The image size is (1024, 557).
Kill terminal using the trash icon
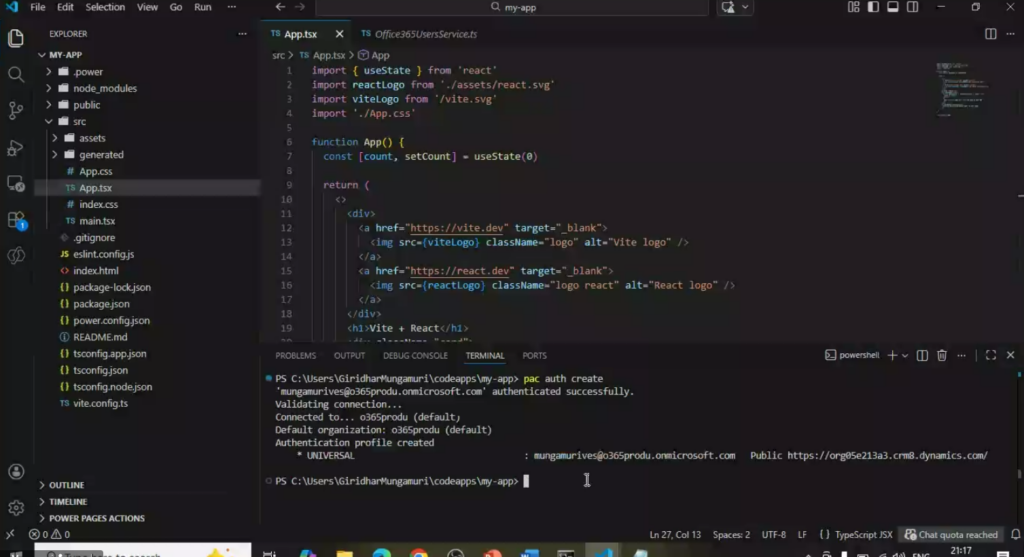pos(941,355)
